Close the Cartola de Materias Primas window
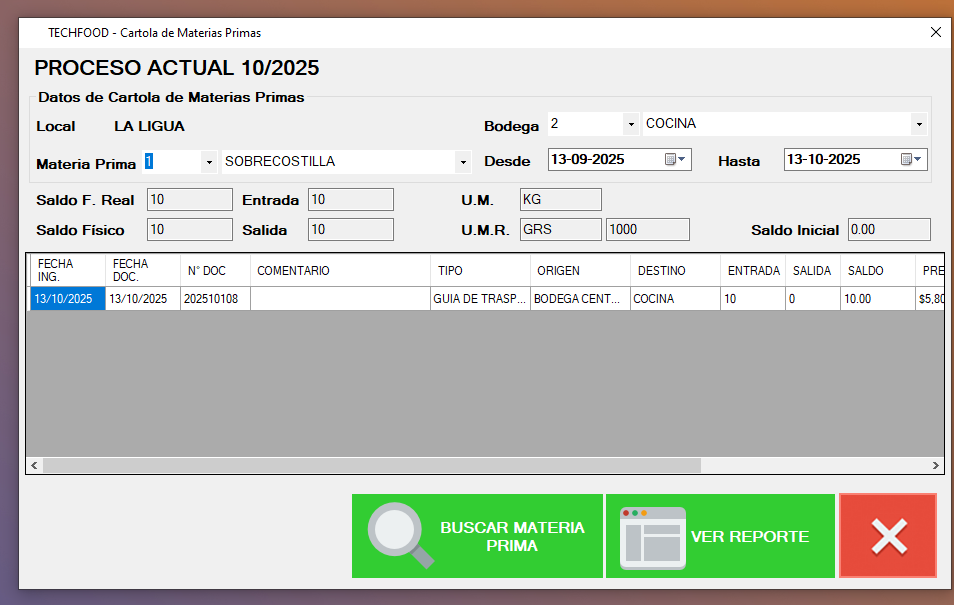 pos(935,32)
